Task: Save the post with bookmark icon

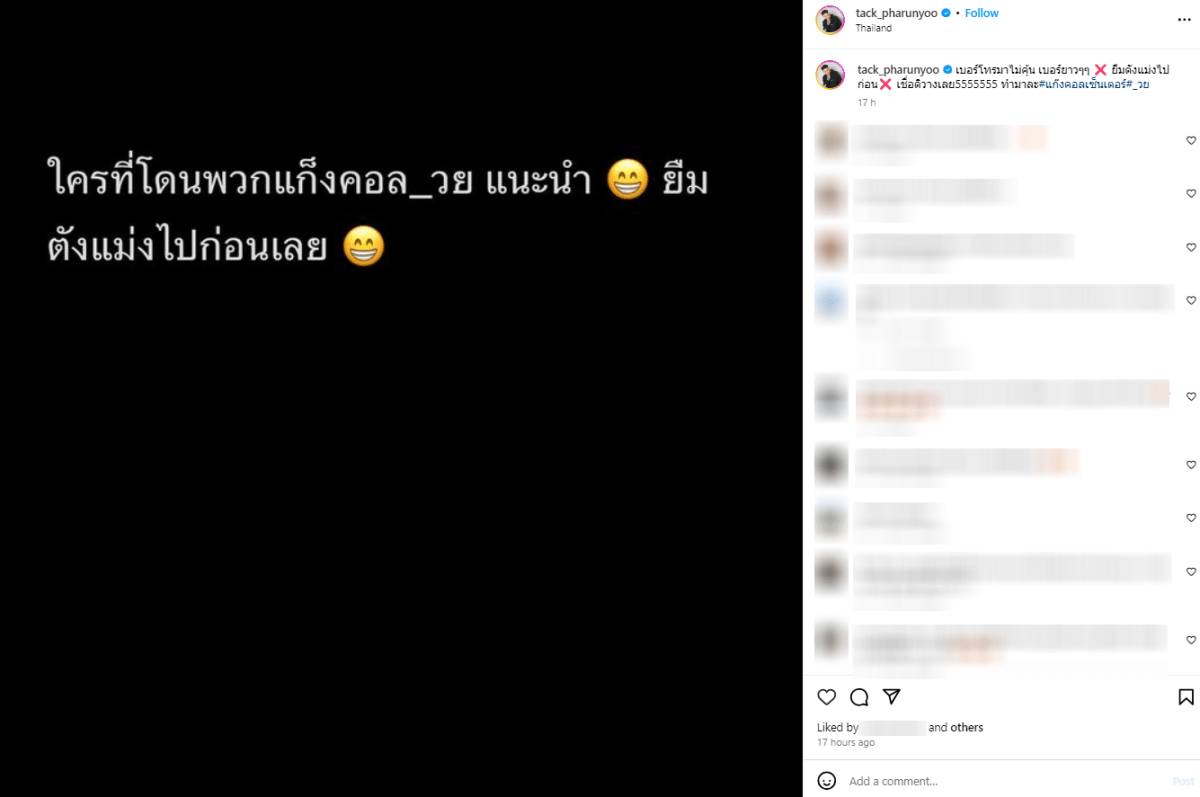Action: coord(1186,697)
